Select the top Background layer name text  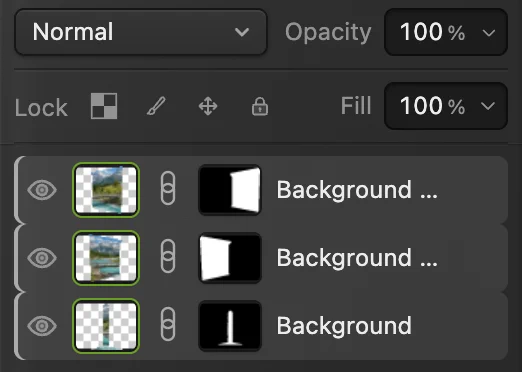point(357,190)
